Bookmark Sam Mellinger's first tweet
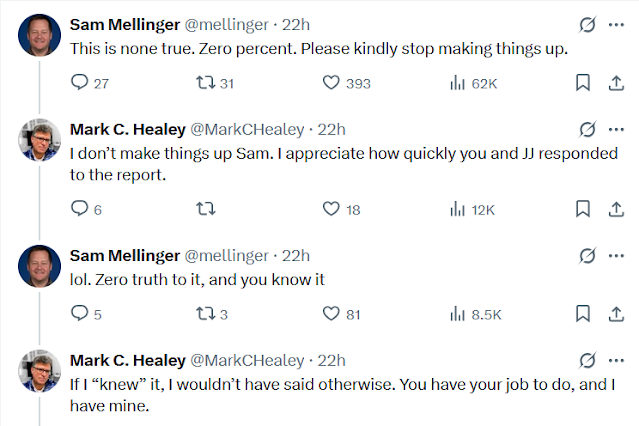Viewport: 639px width, 426px height. [x=582, y=83]
